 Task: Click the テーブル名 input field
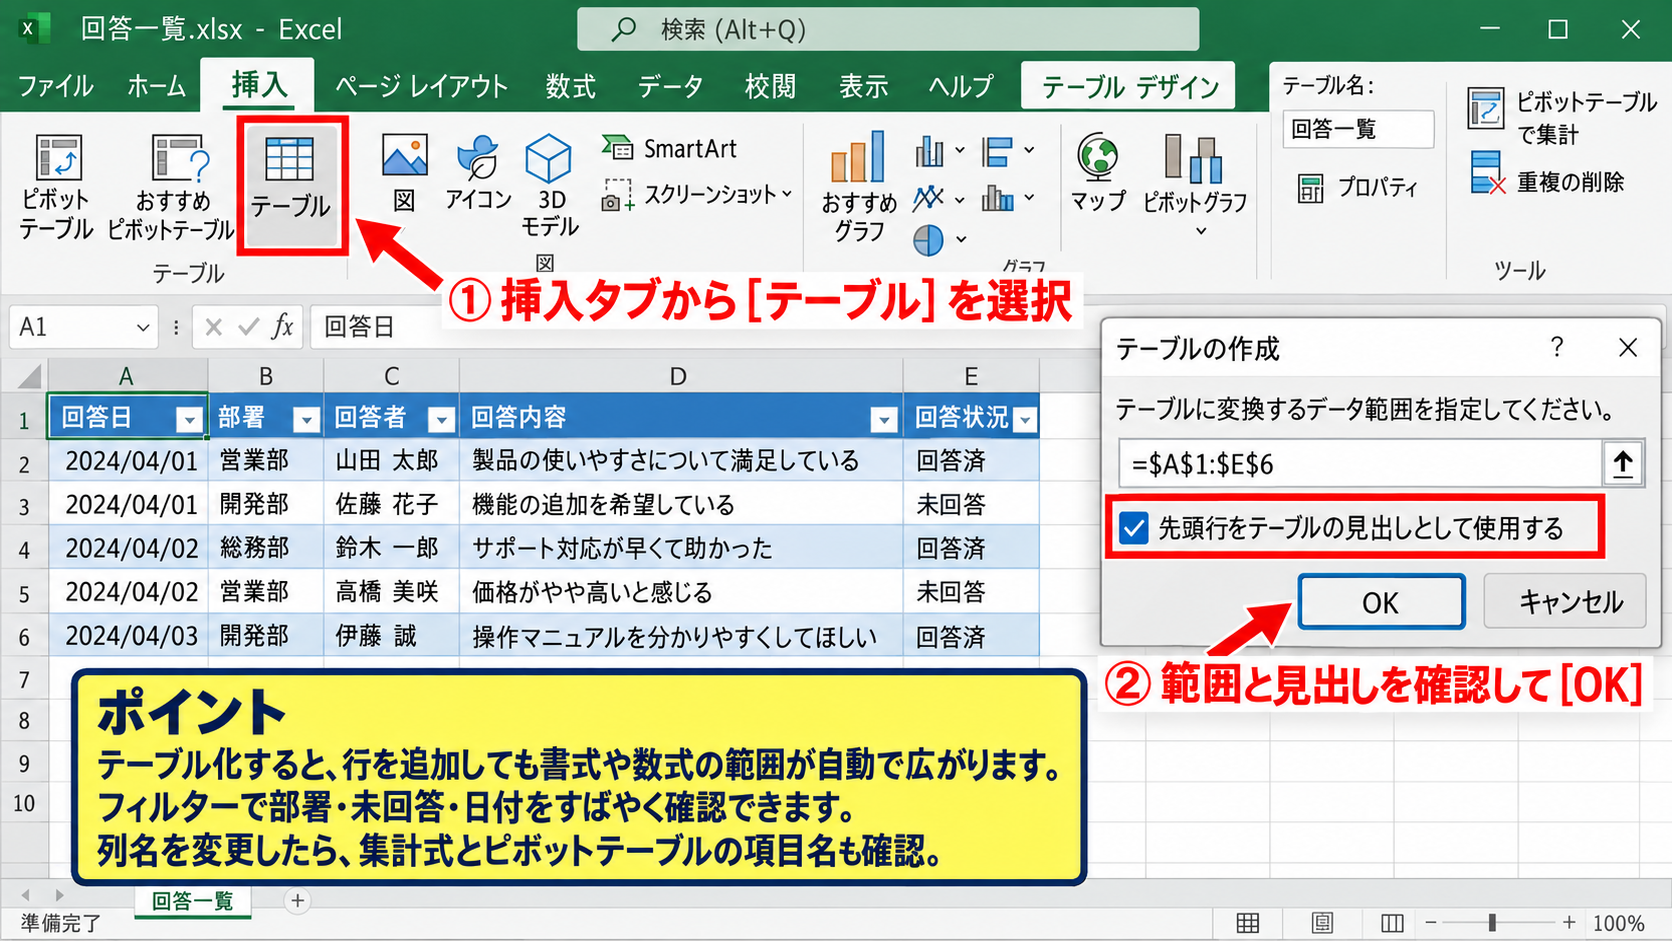pos(1359,129)
